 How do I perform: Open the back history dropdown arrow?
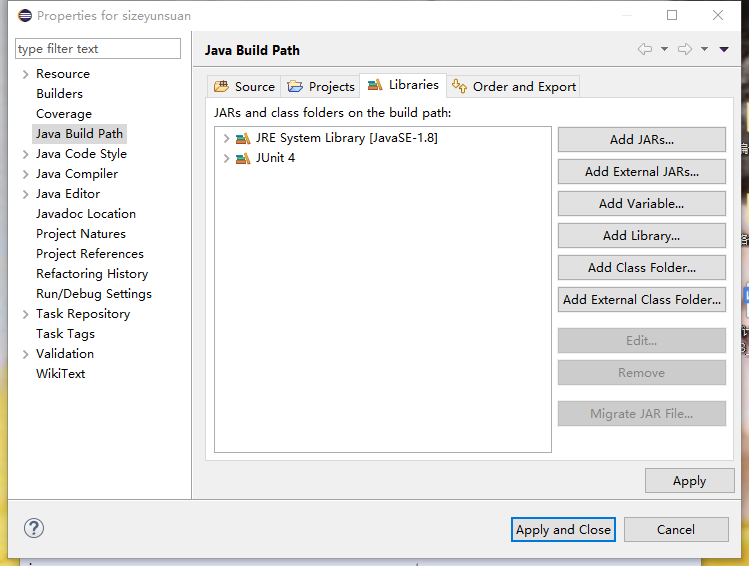point(664,49)
